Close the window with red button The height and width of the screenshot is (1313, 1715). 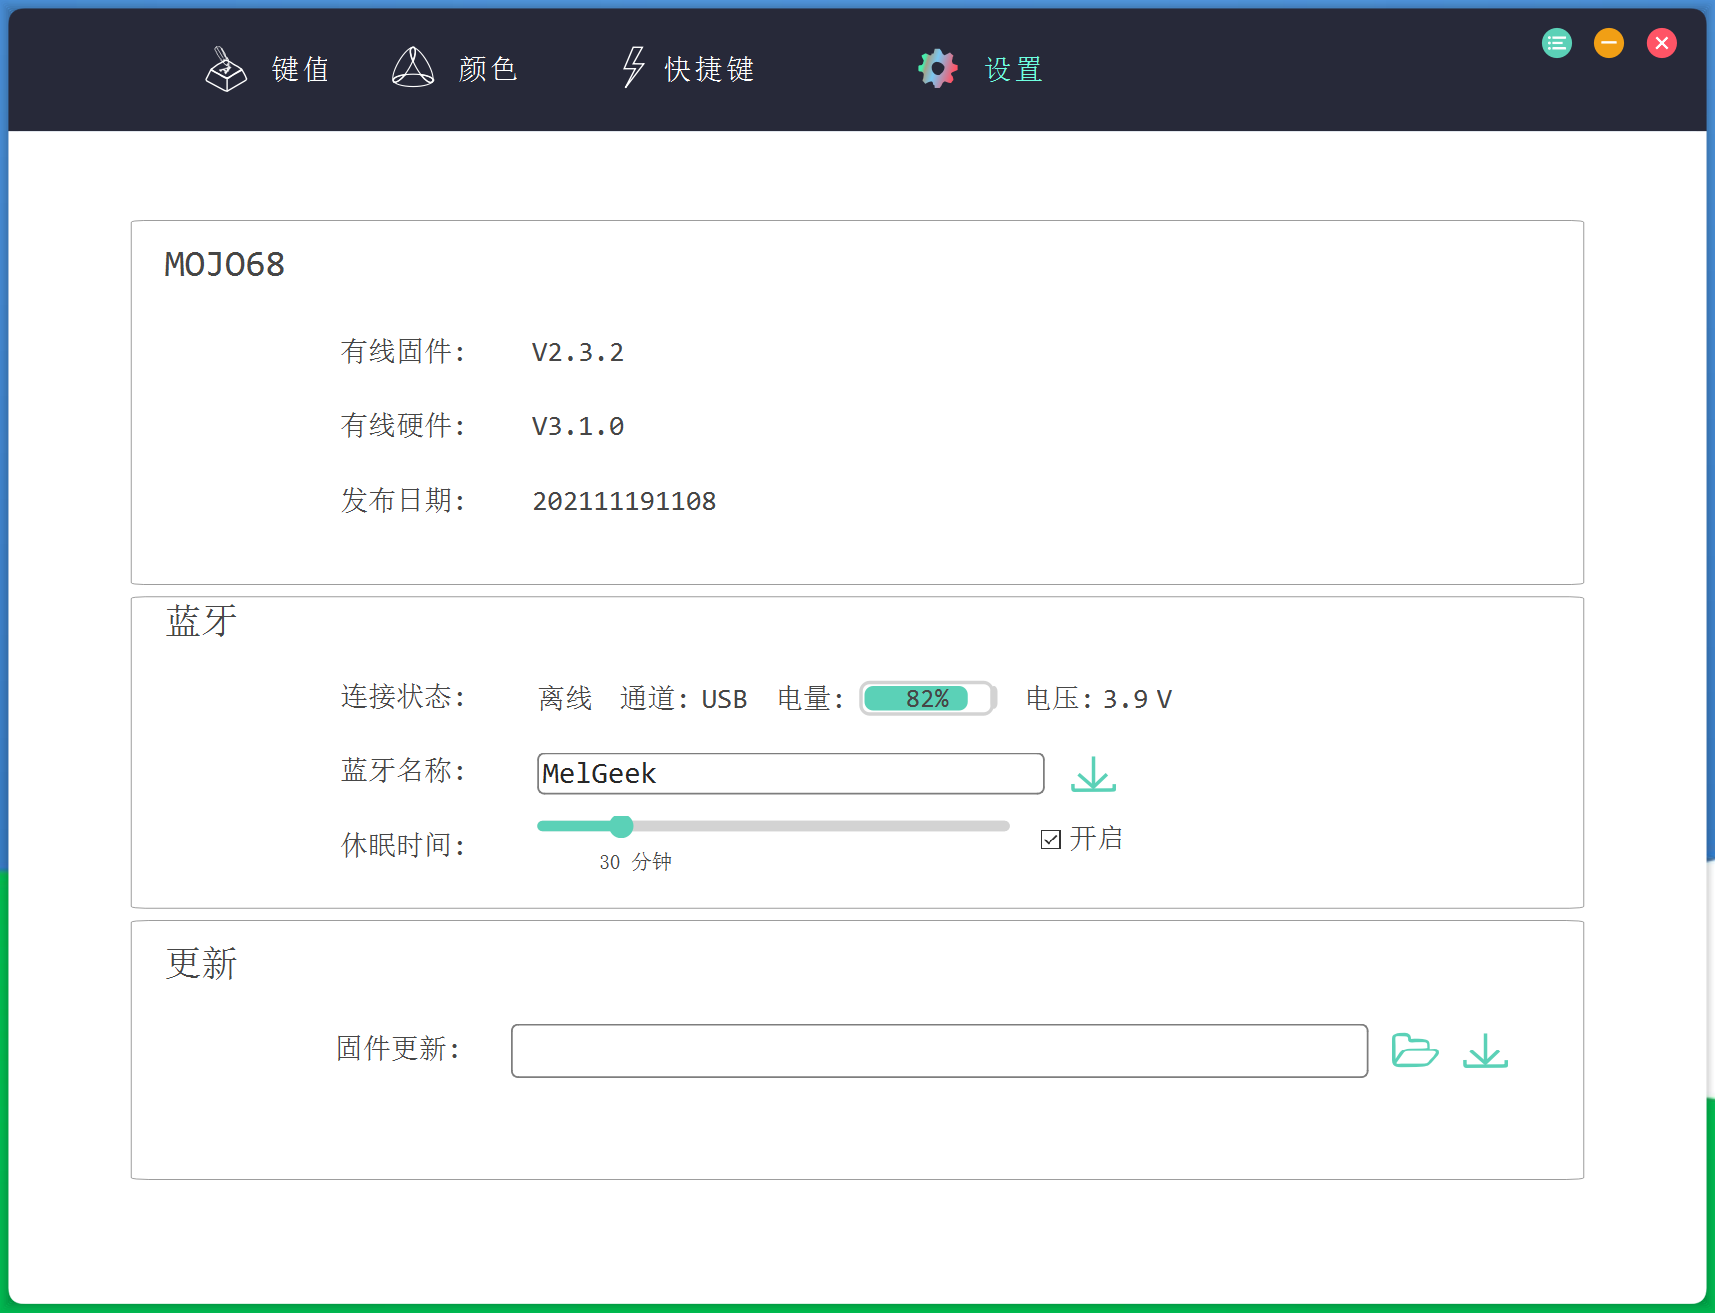pos(1662,43)
